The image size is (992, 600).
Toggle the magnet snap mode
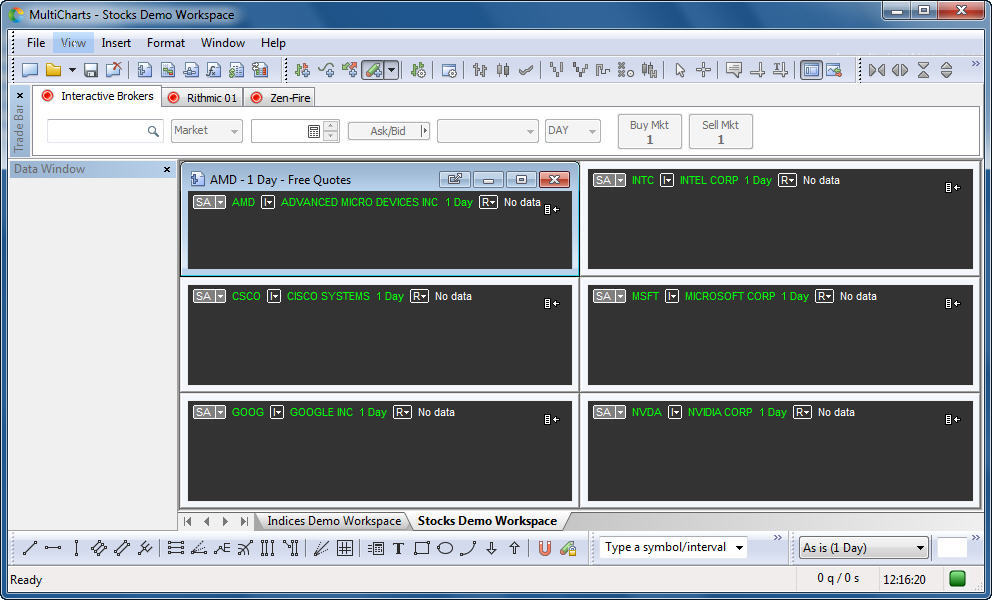(545, 548)
